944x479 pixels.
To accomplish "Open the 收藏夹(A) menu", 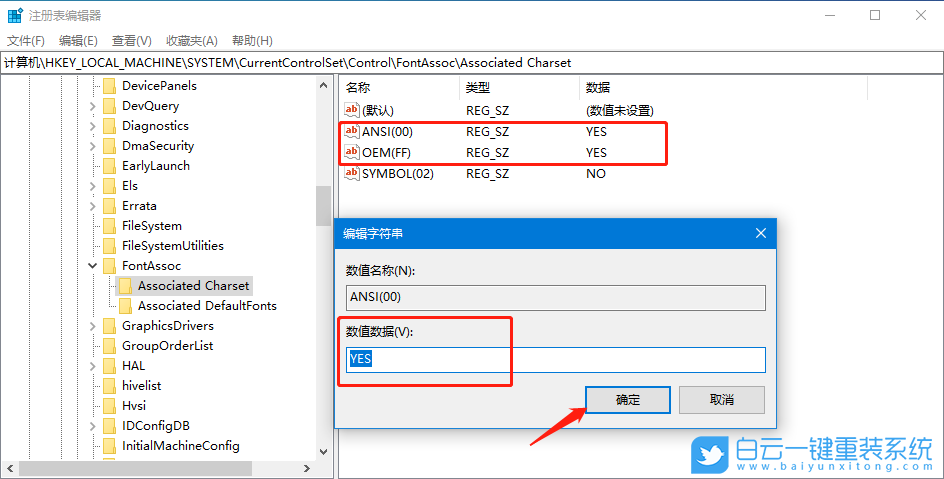I will [x=191, y=41].
